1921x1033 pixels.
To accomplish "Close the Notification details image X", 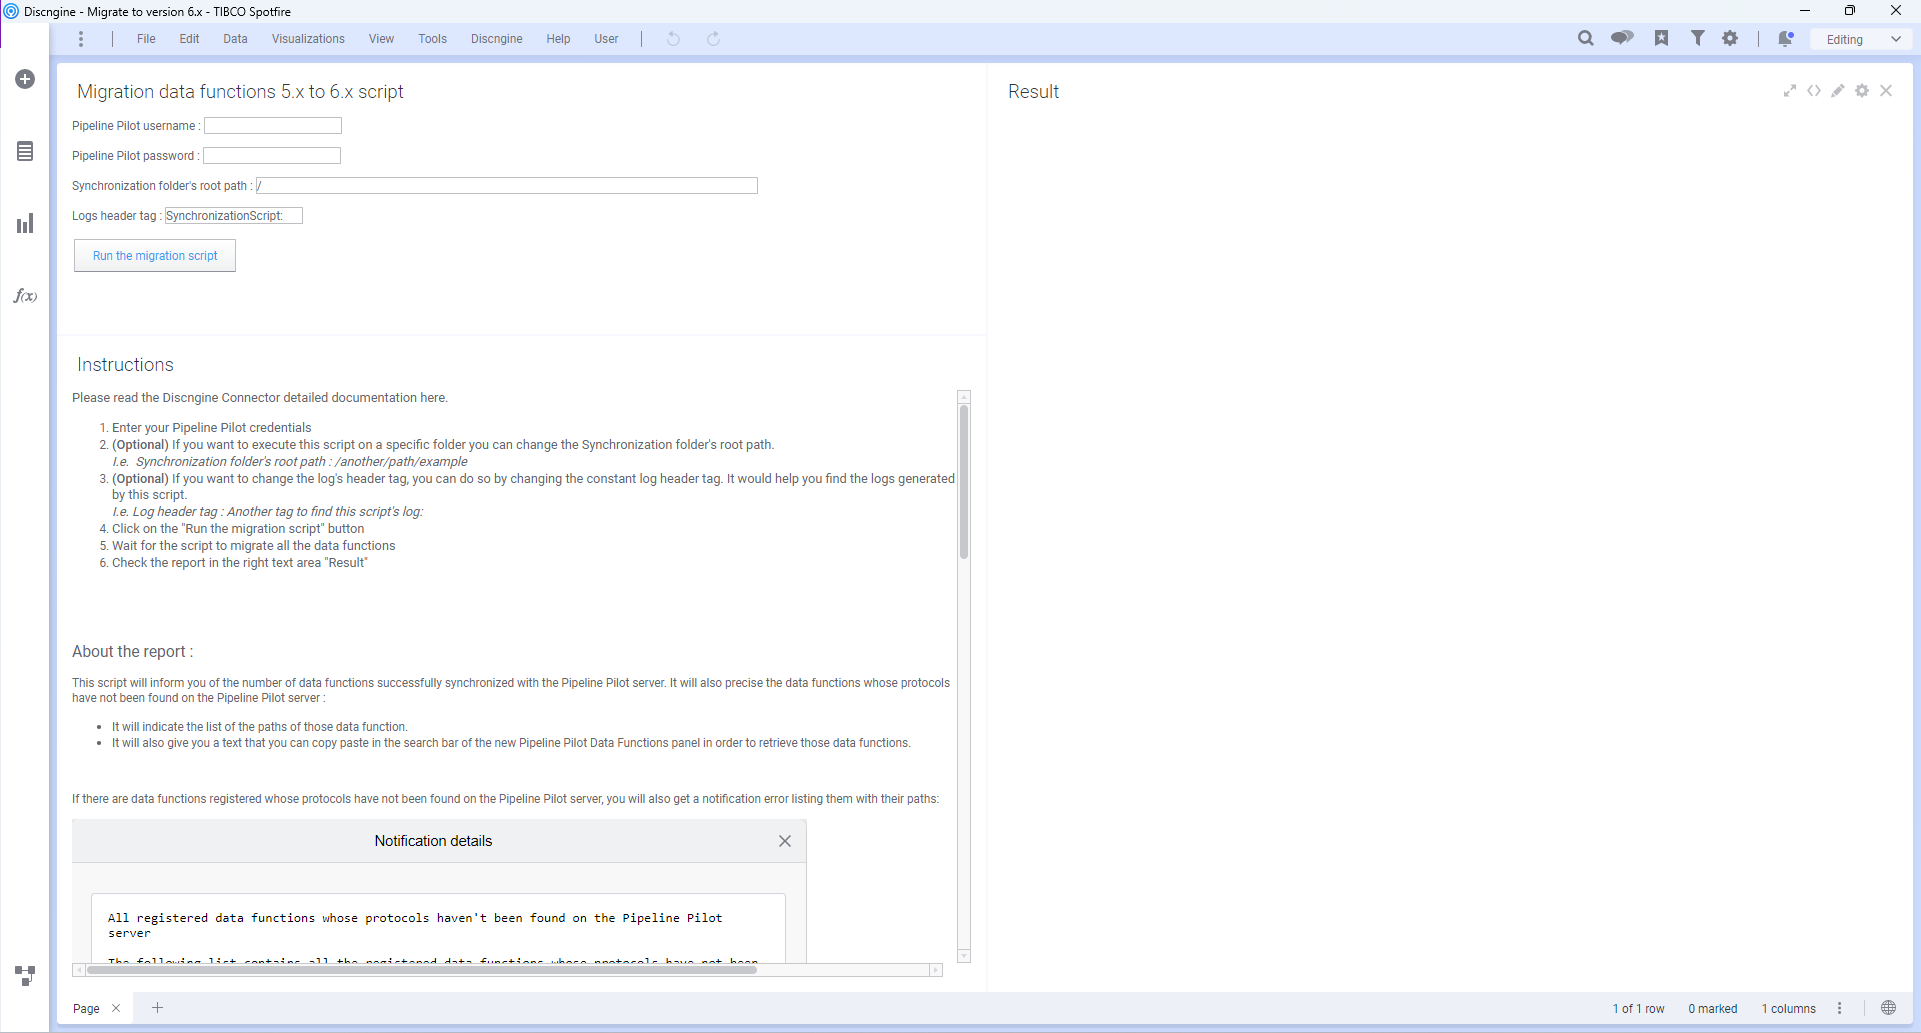I will (785, 841).
